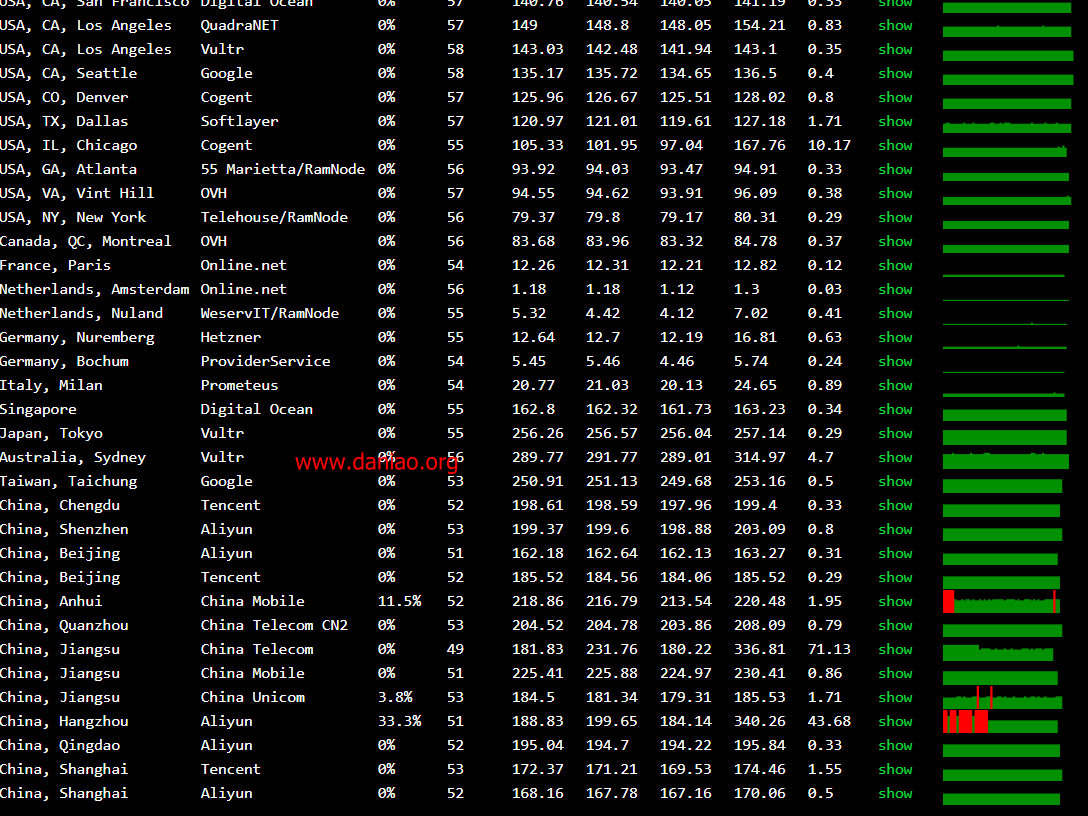The height and width of the screenshot is (816, 1088).
Task: Click the Tokyo Vultr ping graph
Action: pos(1005,437)
